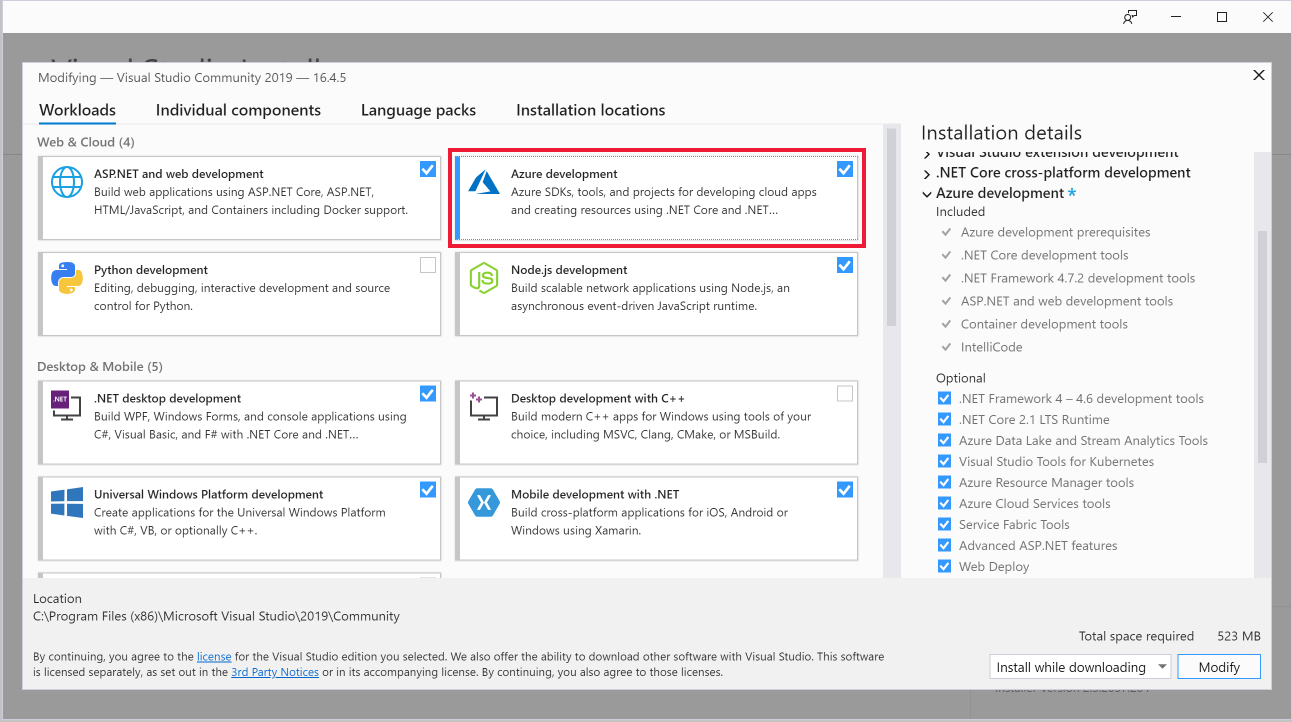Open the 3rd Party Notices link

point(274,672)
